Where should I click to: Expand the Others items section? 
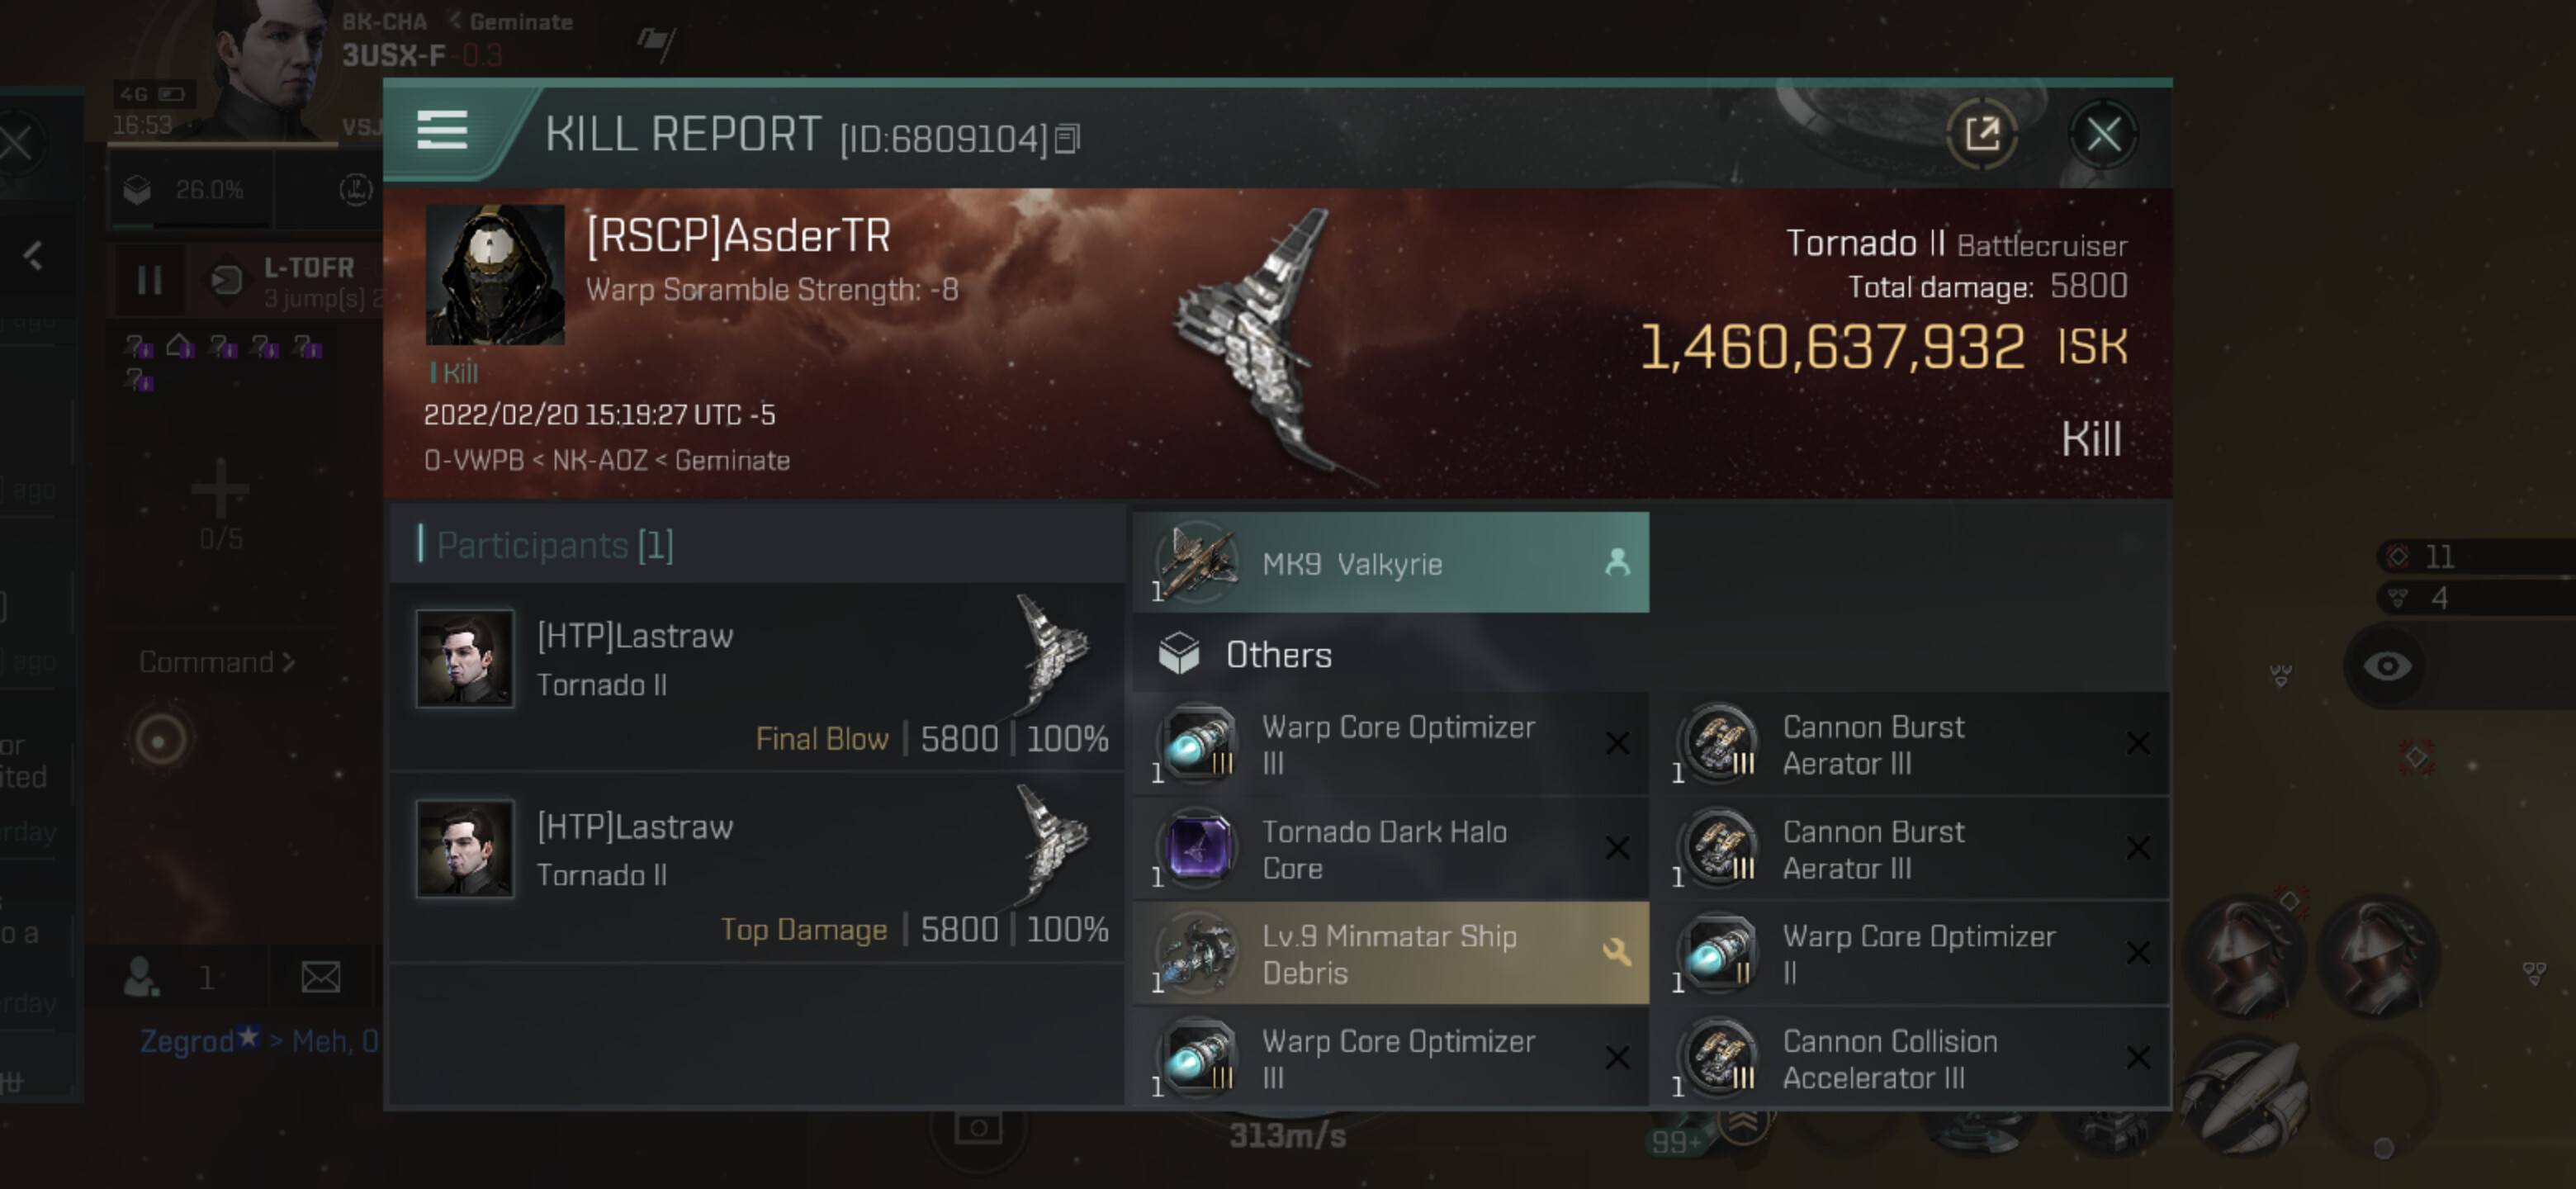pyautogui.click(x=1278, y=655)
